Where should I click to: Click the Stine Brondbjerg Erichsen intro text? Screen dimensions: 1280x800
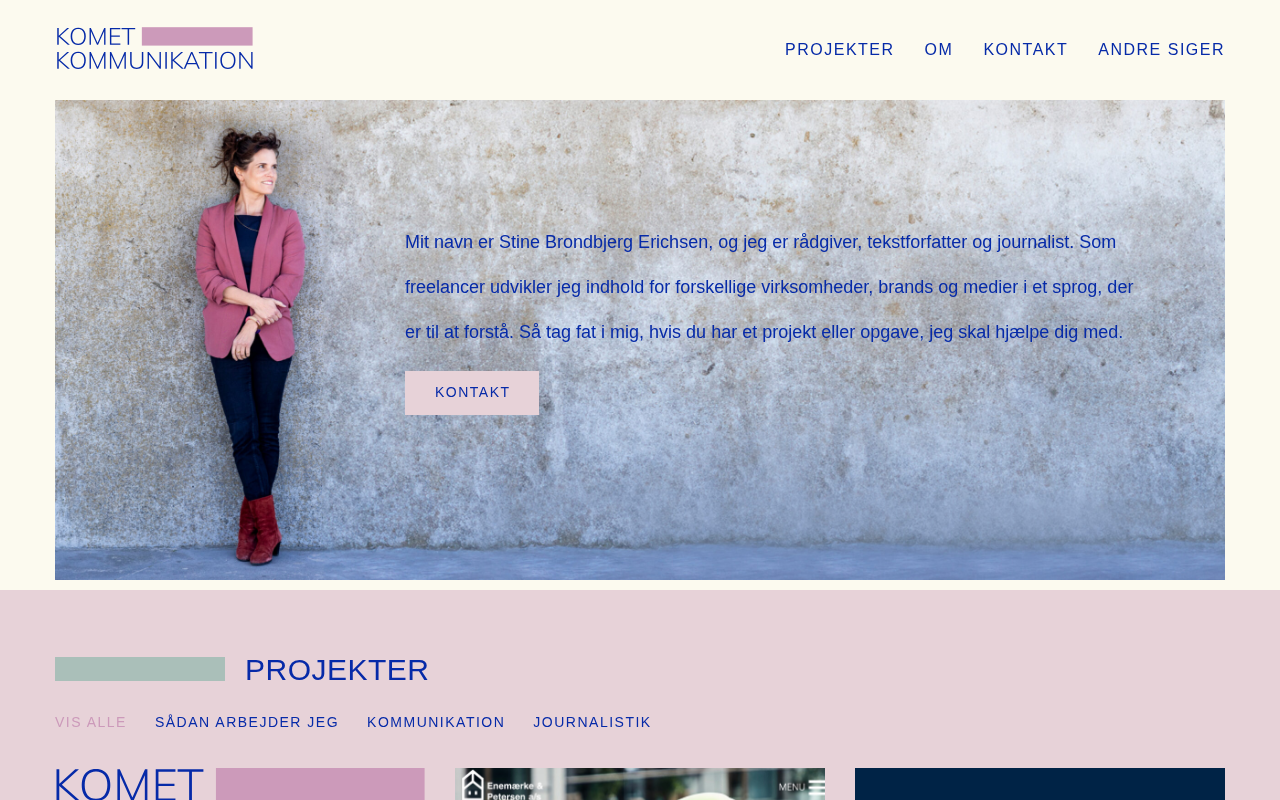769,287
